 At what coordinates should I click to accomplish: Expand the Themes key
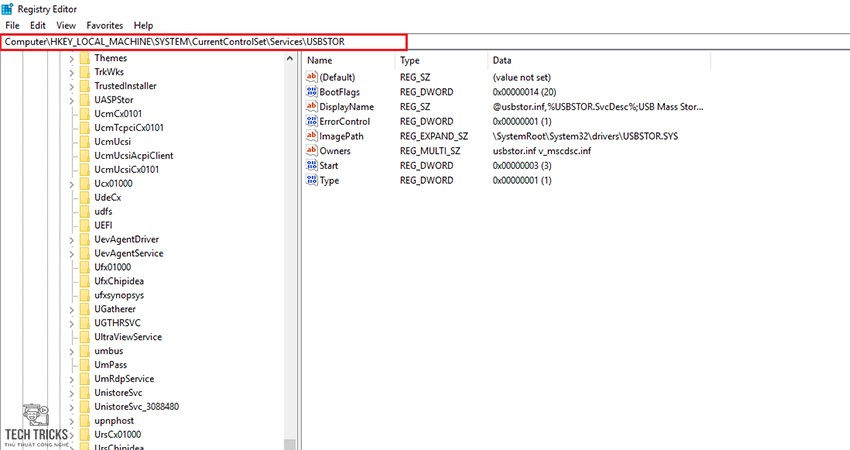pyautogui.click(x=72, y=59)
